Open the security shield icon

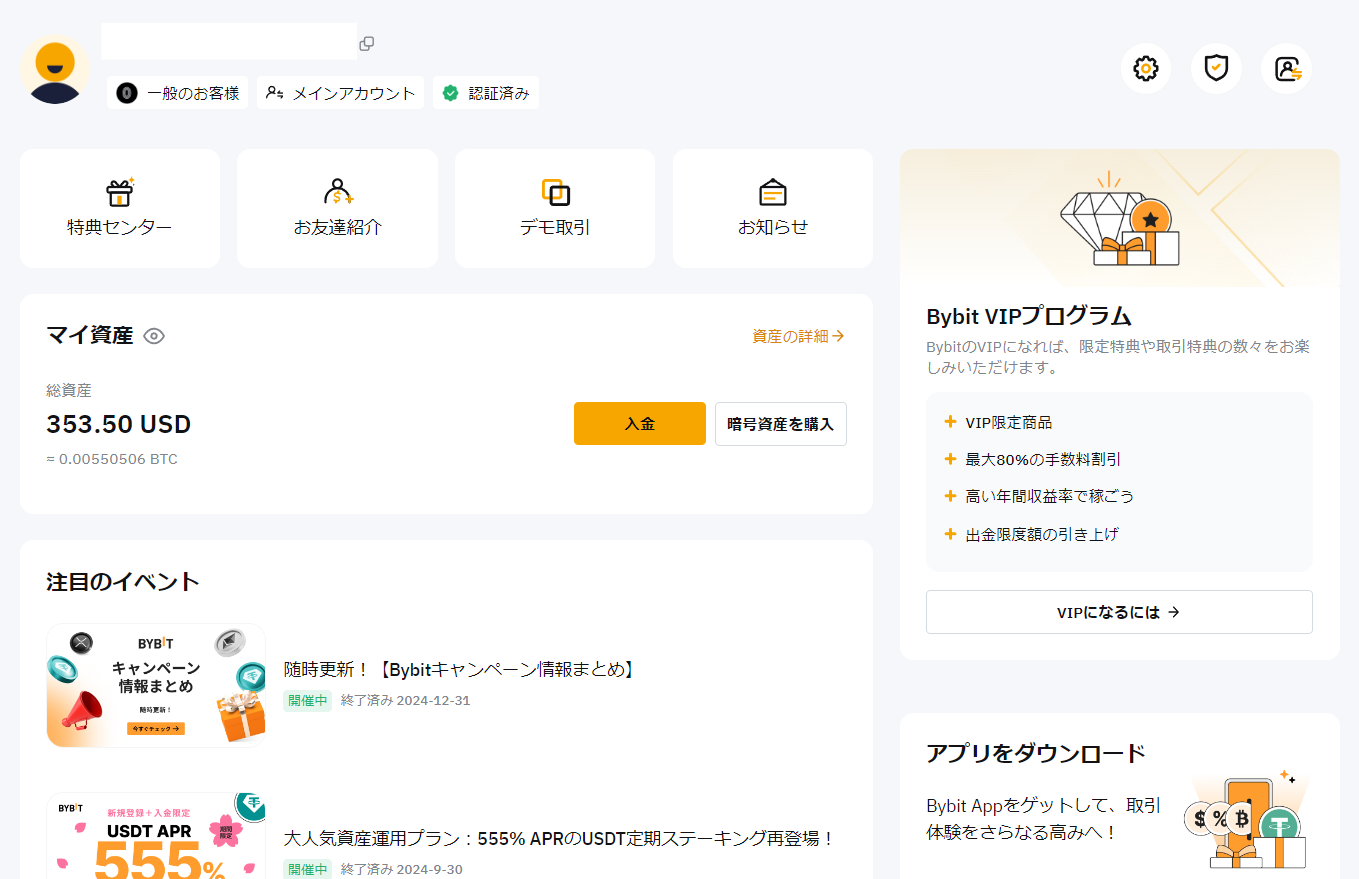coord(1216,69)
